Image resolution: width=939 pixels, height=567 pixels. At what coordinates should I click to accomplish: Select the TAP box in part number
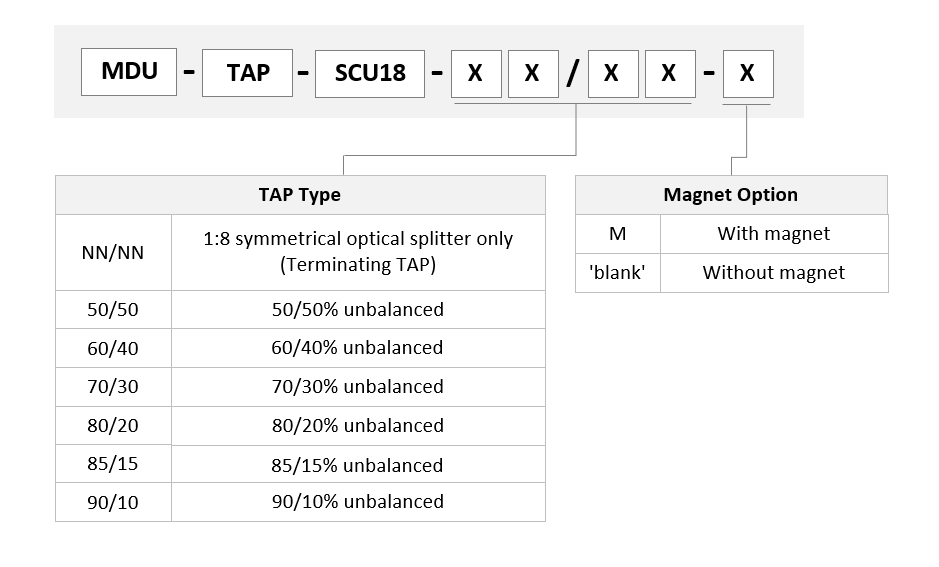(247, 73)
